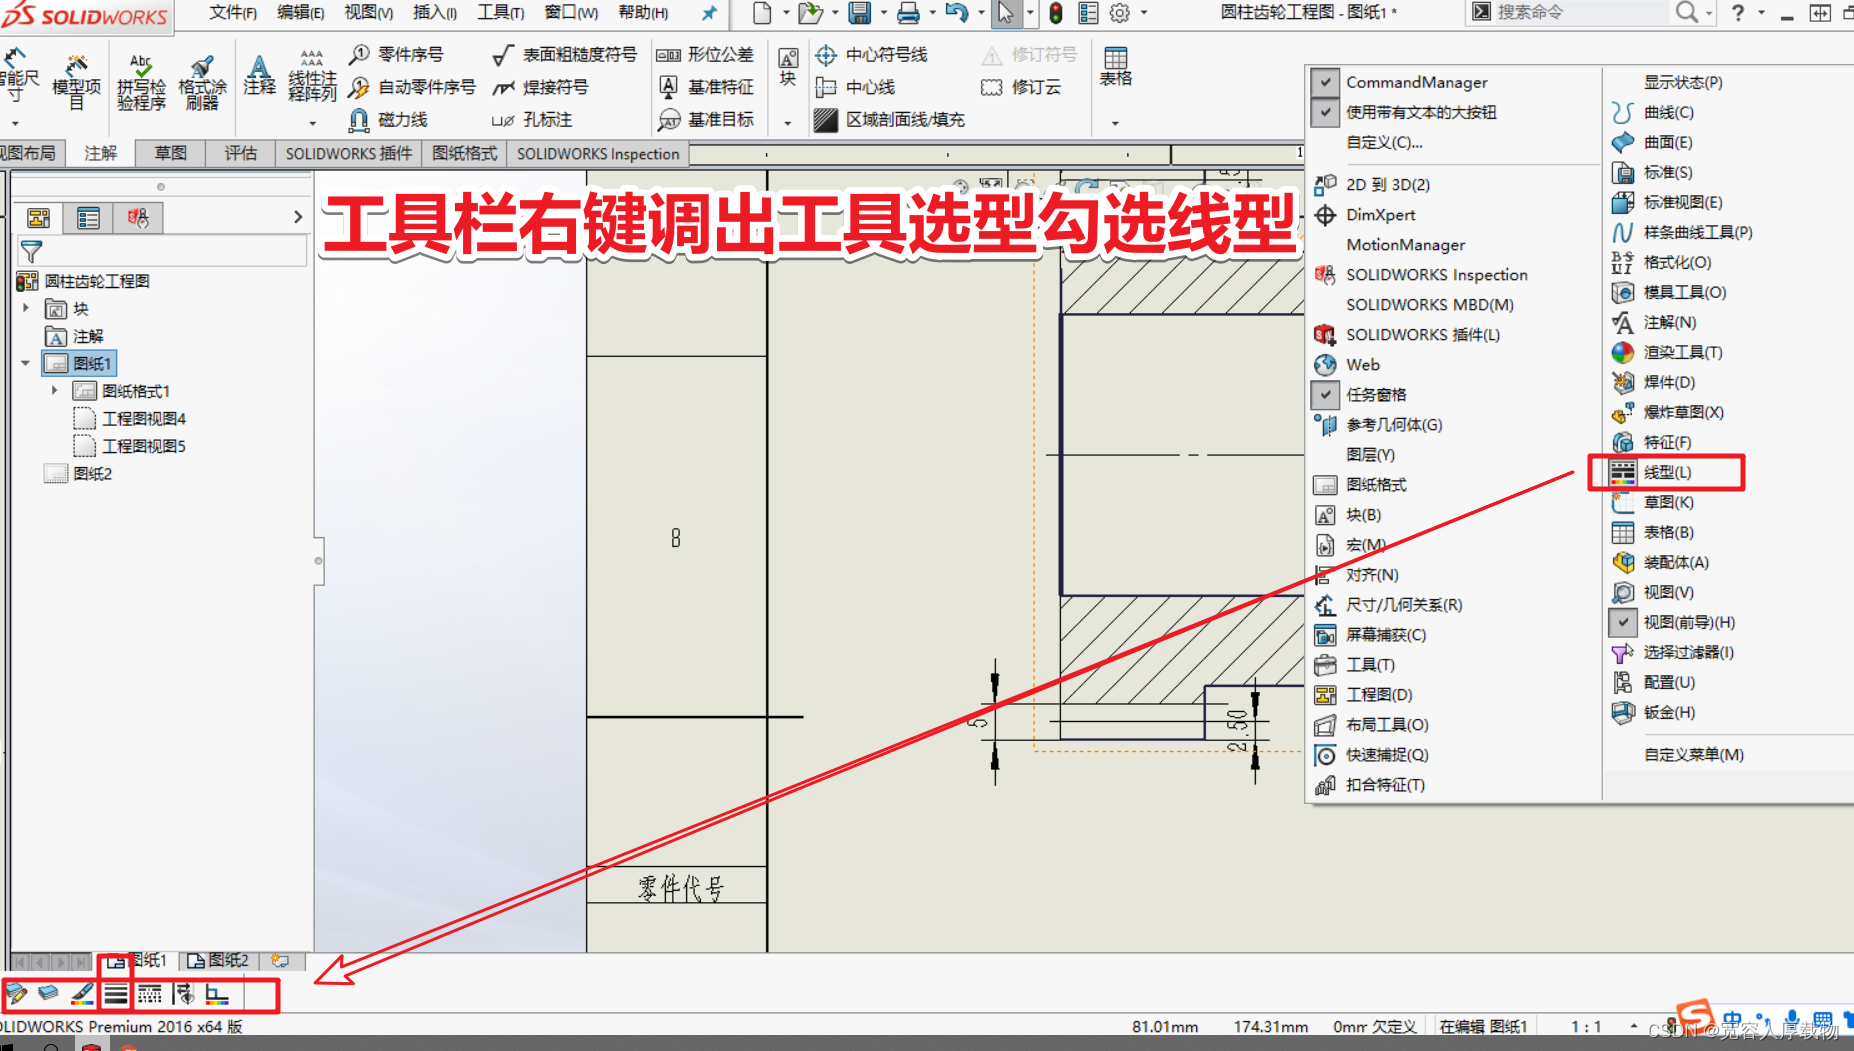Screen dimensions: 1854x1051
Task: Click the Geometric Tolerance (形位公差) tool
Action: [x=705, y=54]
